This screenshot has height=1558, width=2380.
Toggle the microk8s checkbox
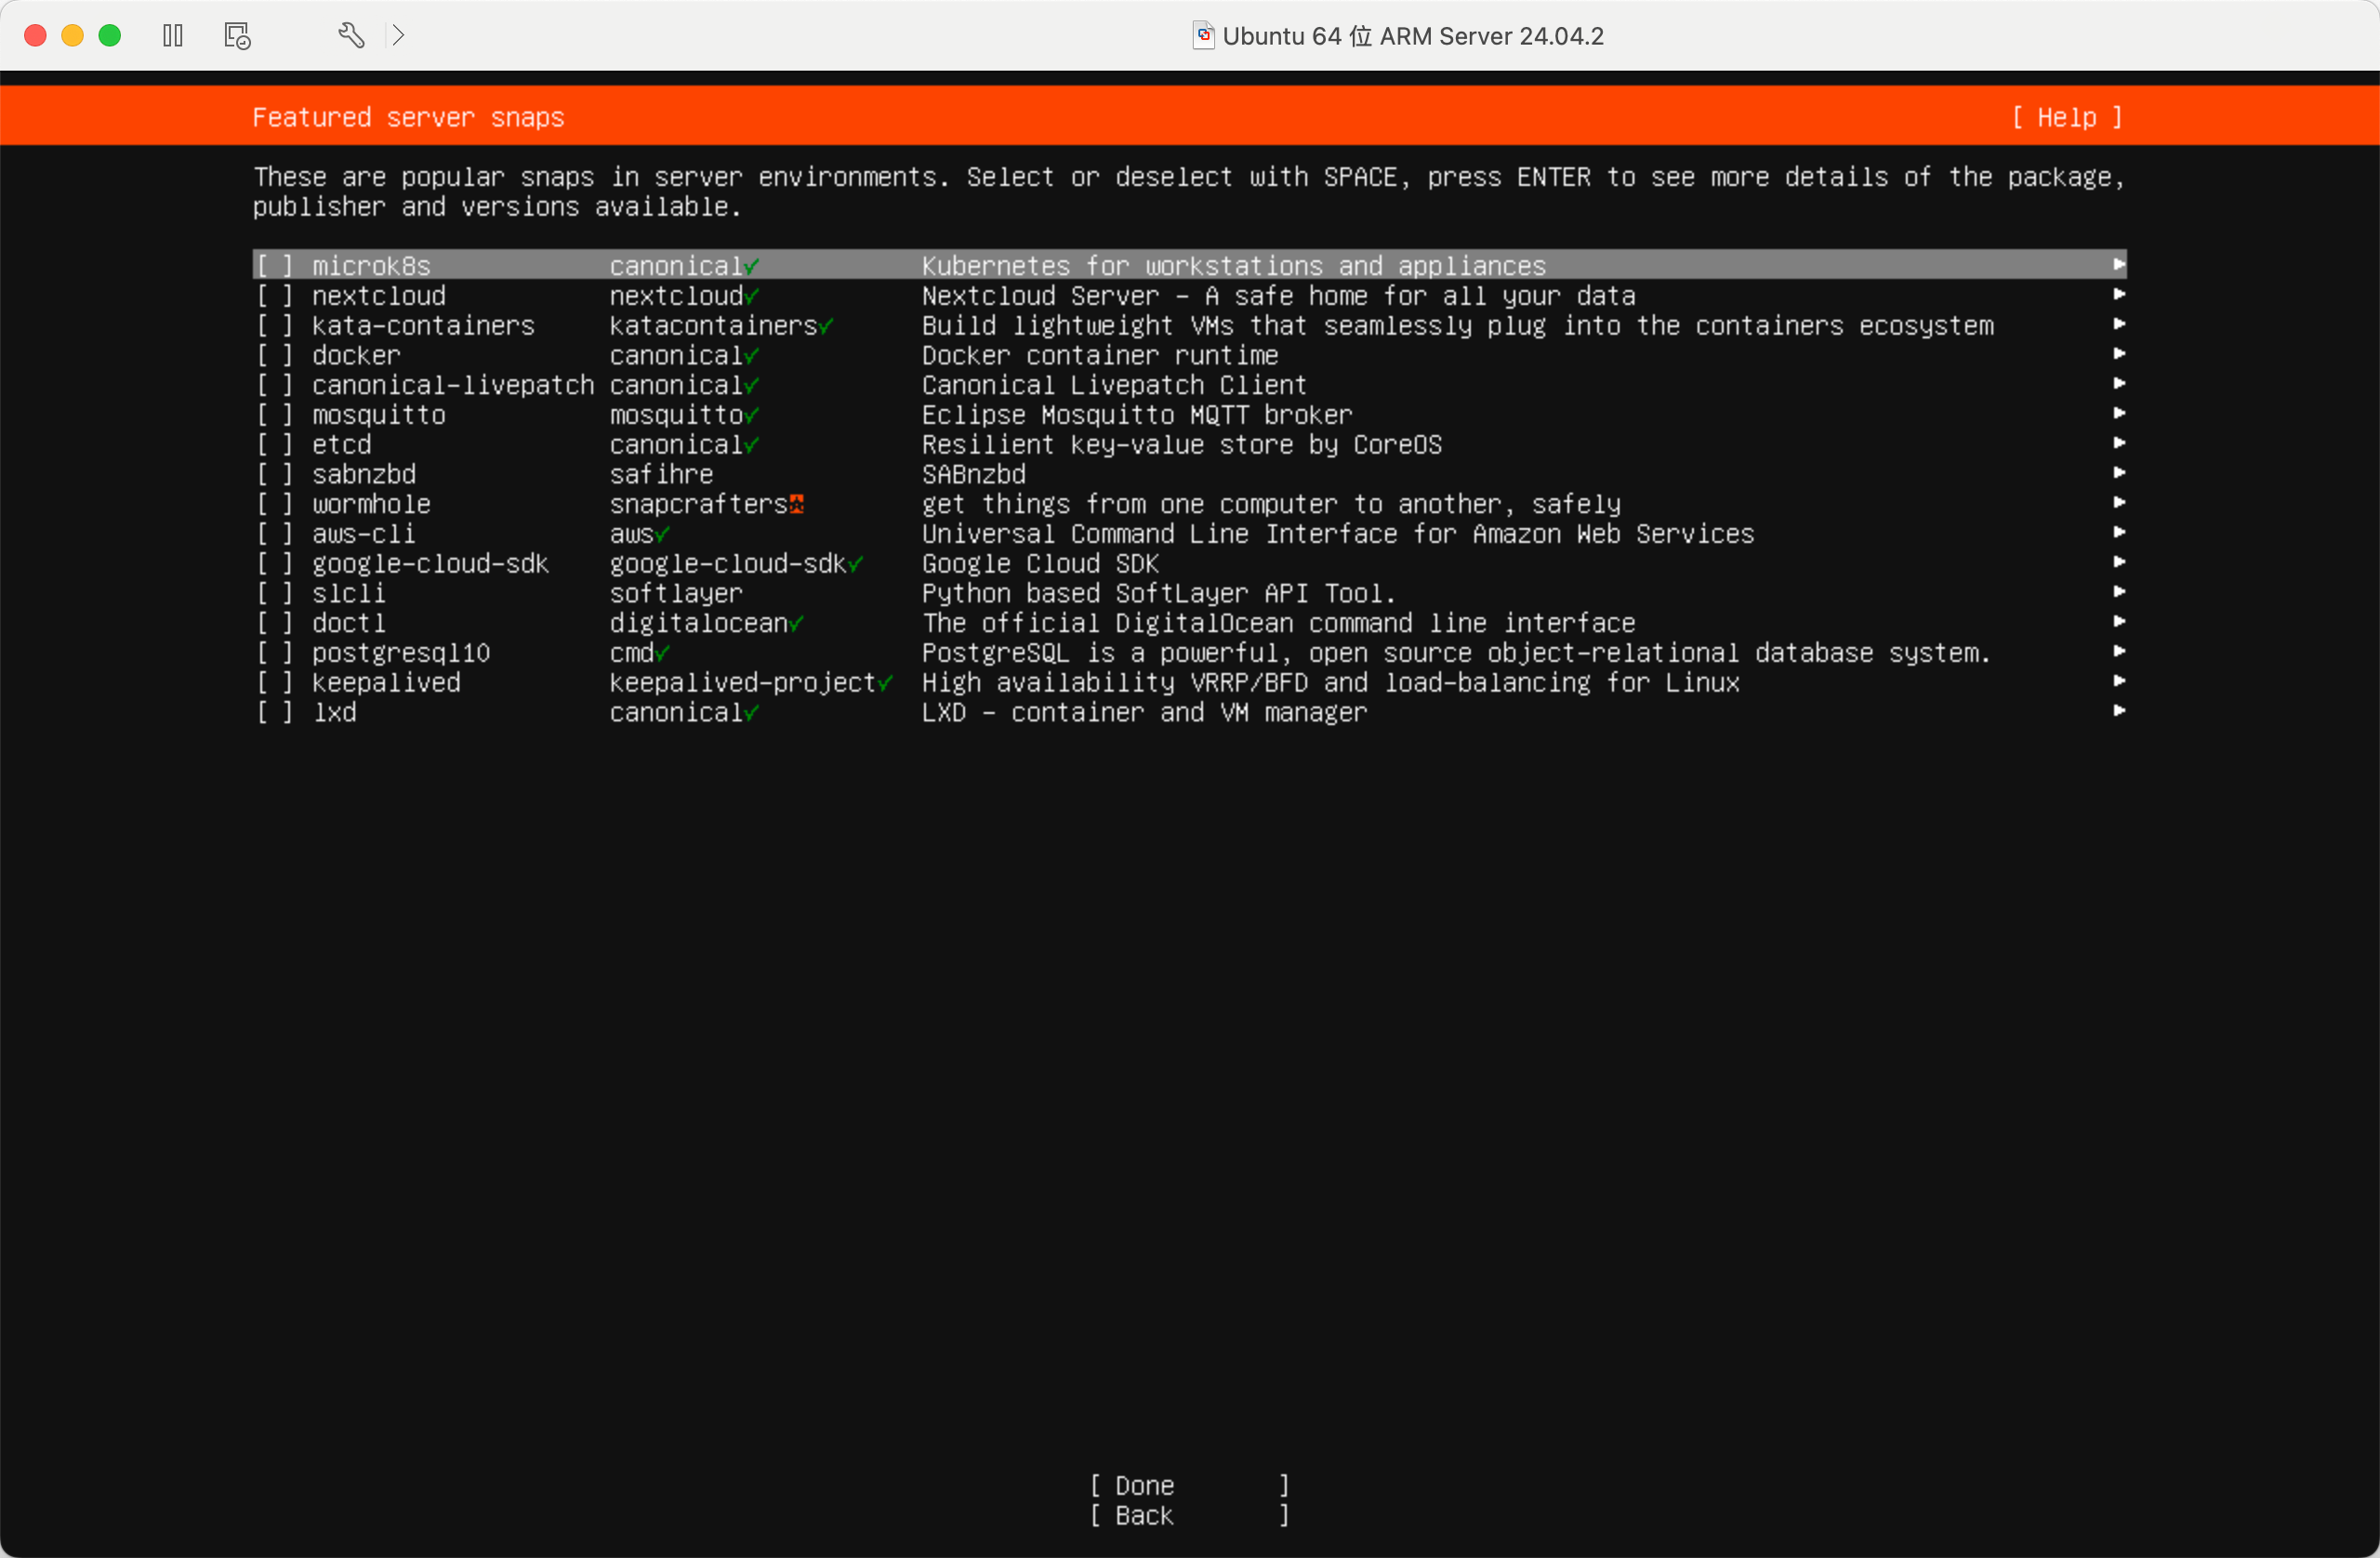275,266
